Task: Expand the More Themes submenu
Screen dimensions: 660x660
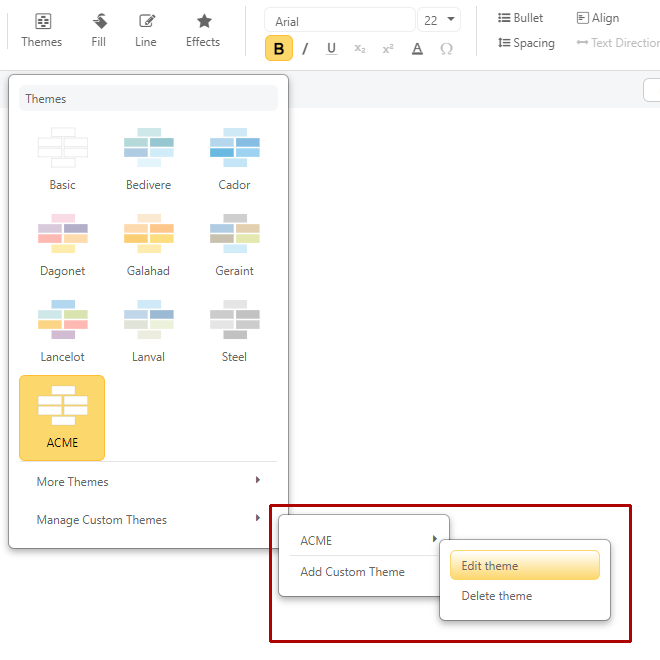Action: 148,482
